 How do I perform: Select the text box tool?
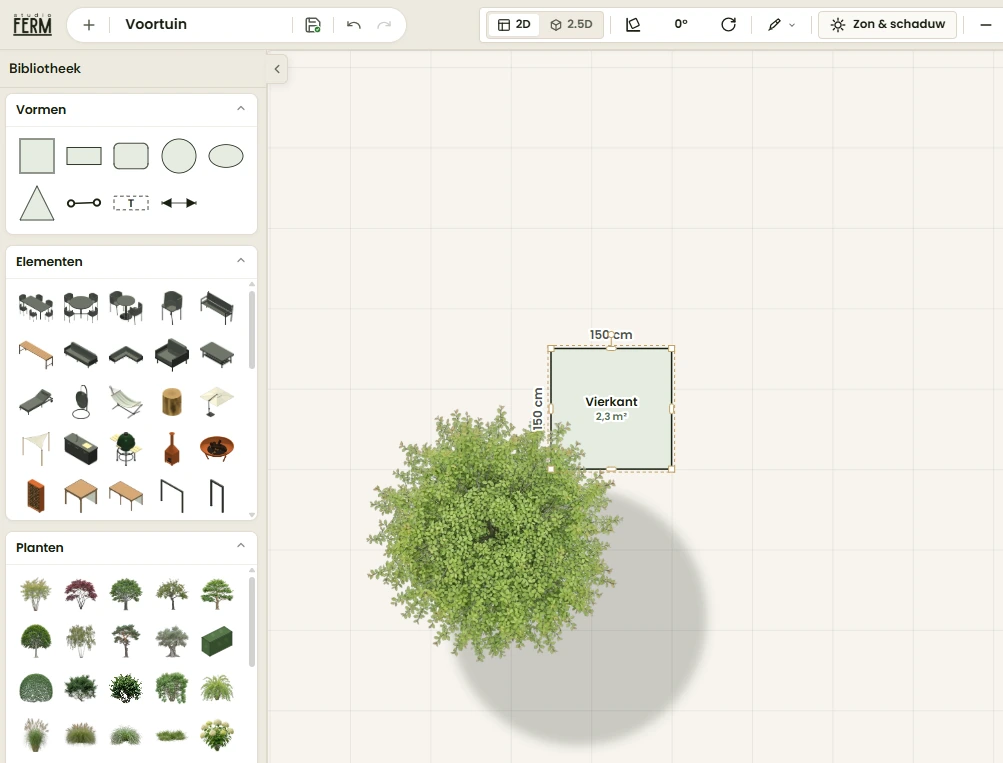click(x=131, y=203)
